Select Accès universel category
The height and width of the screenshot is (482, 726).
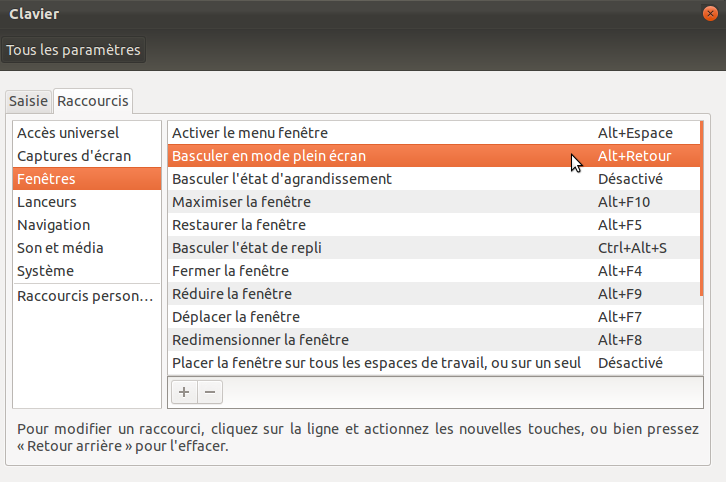pos(68,133)
